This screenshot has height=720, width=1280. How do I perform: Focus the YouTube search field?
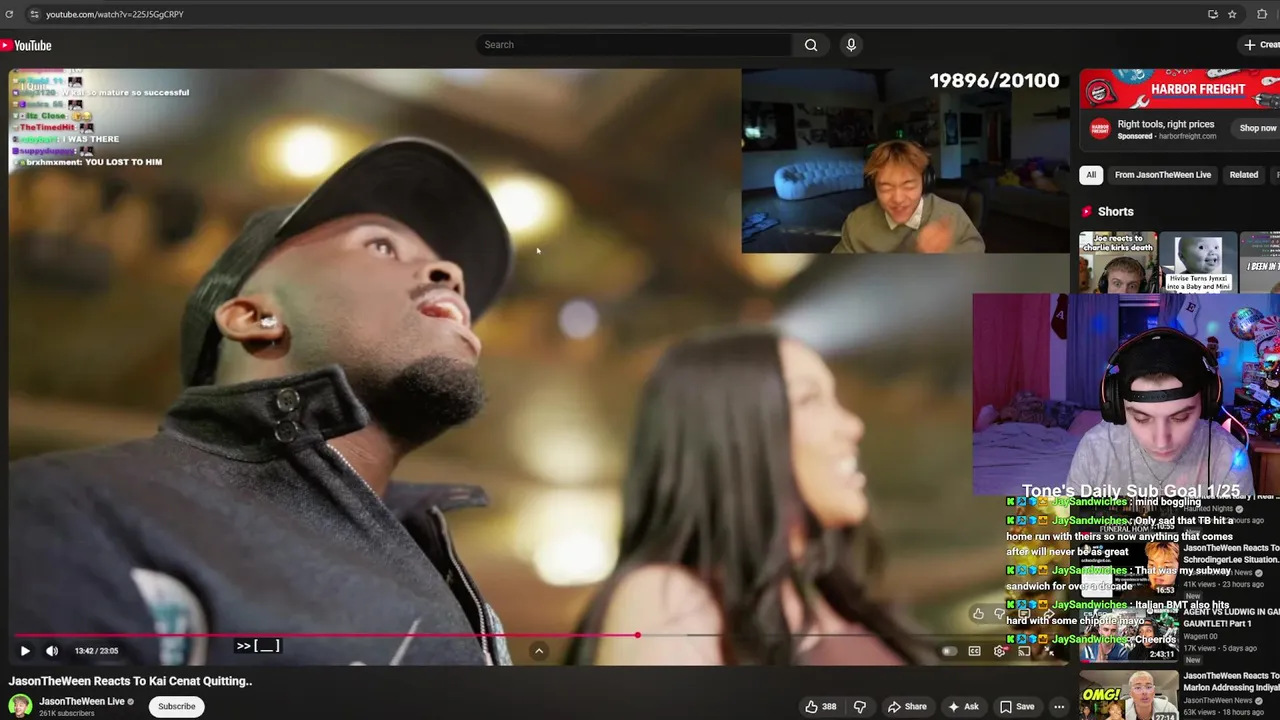(635, 45)
